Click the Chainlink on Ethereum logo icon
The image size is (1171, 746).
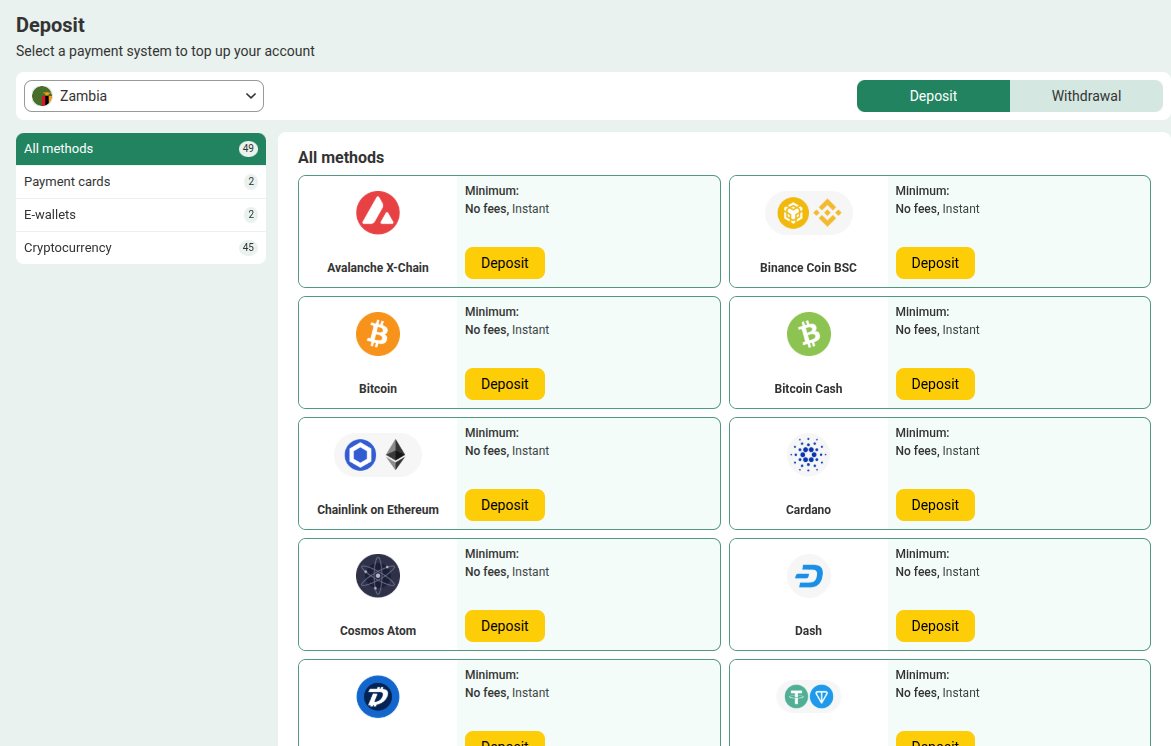coord(378,455)
